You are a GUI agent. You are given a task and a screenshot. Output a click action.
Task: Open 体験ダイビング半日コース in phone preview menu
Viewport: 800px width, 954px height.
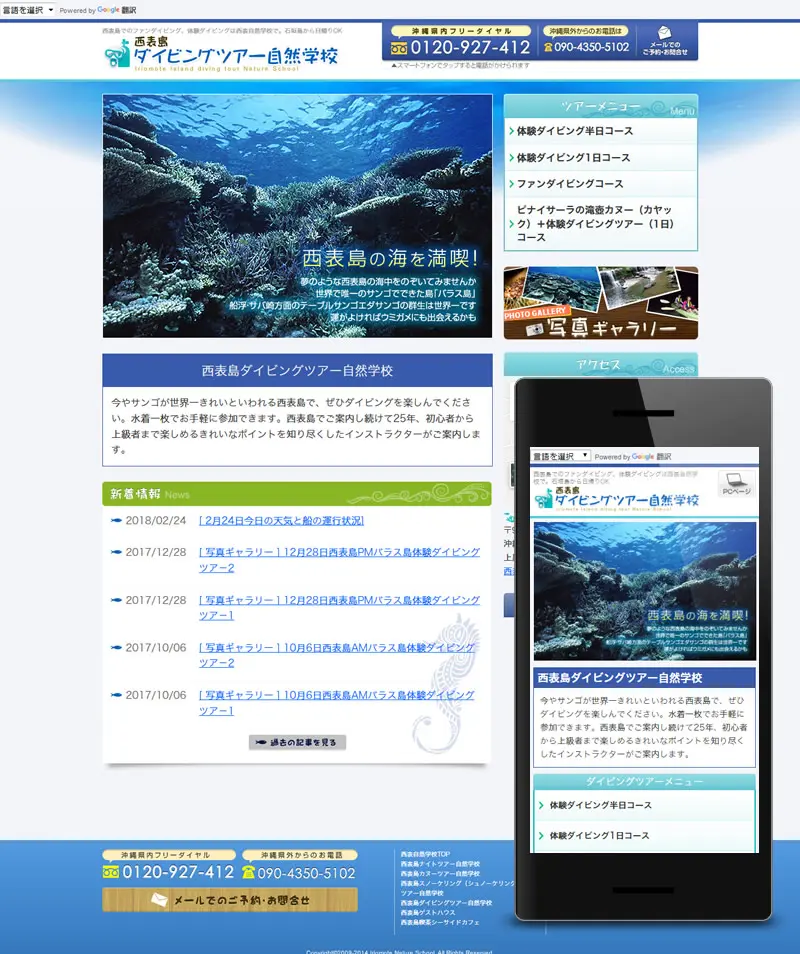(x=644, y=805)
